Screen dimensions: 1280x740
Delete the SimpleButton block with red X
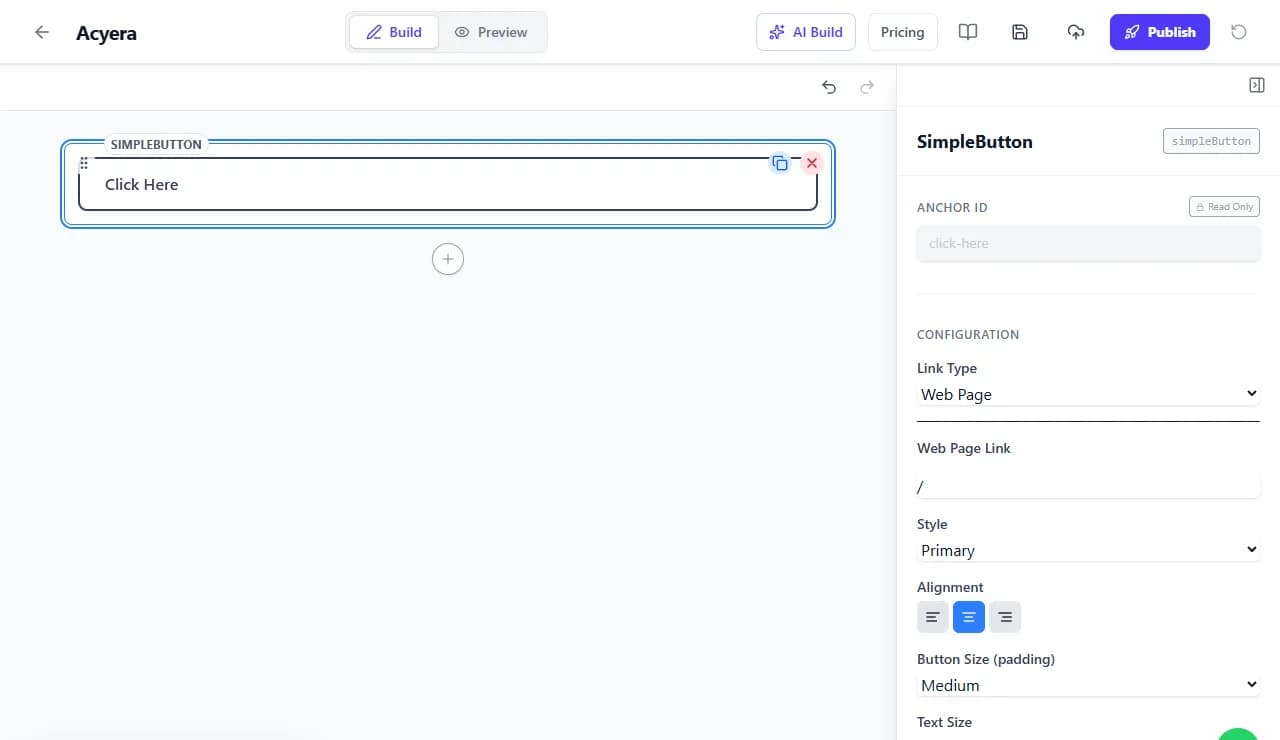click(812, 163)
